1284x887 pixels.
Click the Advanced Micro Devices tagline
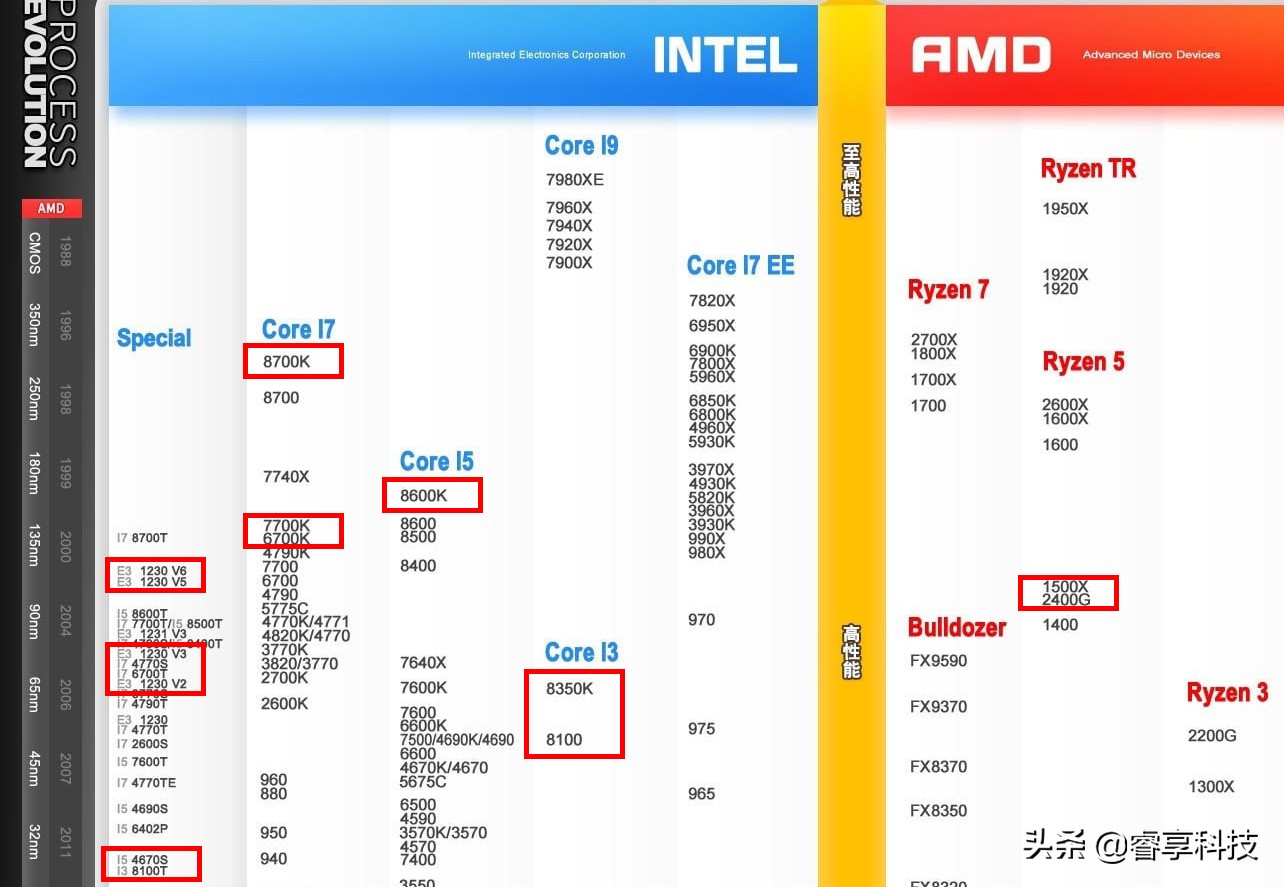pos(1150,55)
